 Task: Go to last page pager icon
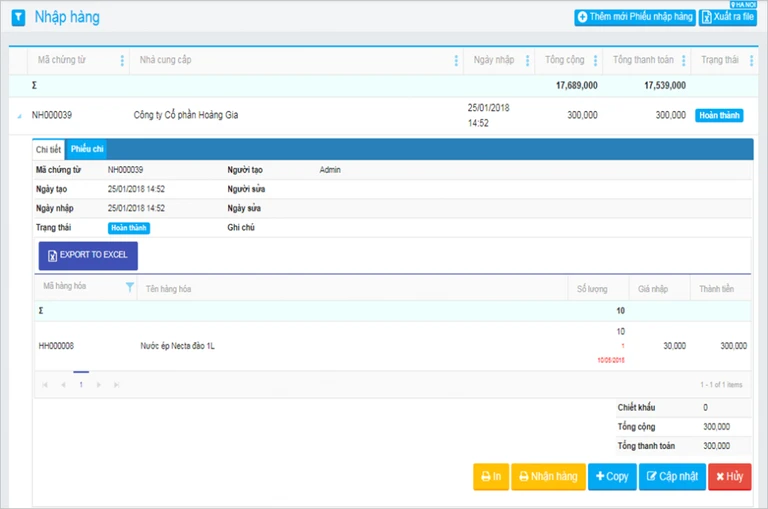click(x=117, y=385)
